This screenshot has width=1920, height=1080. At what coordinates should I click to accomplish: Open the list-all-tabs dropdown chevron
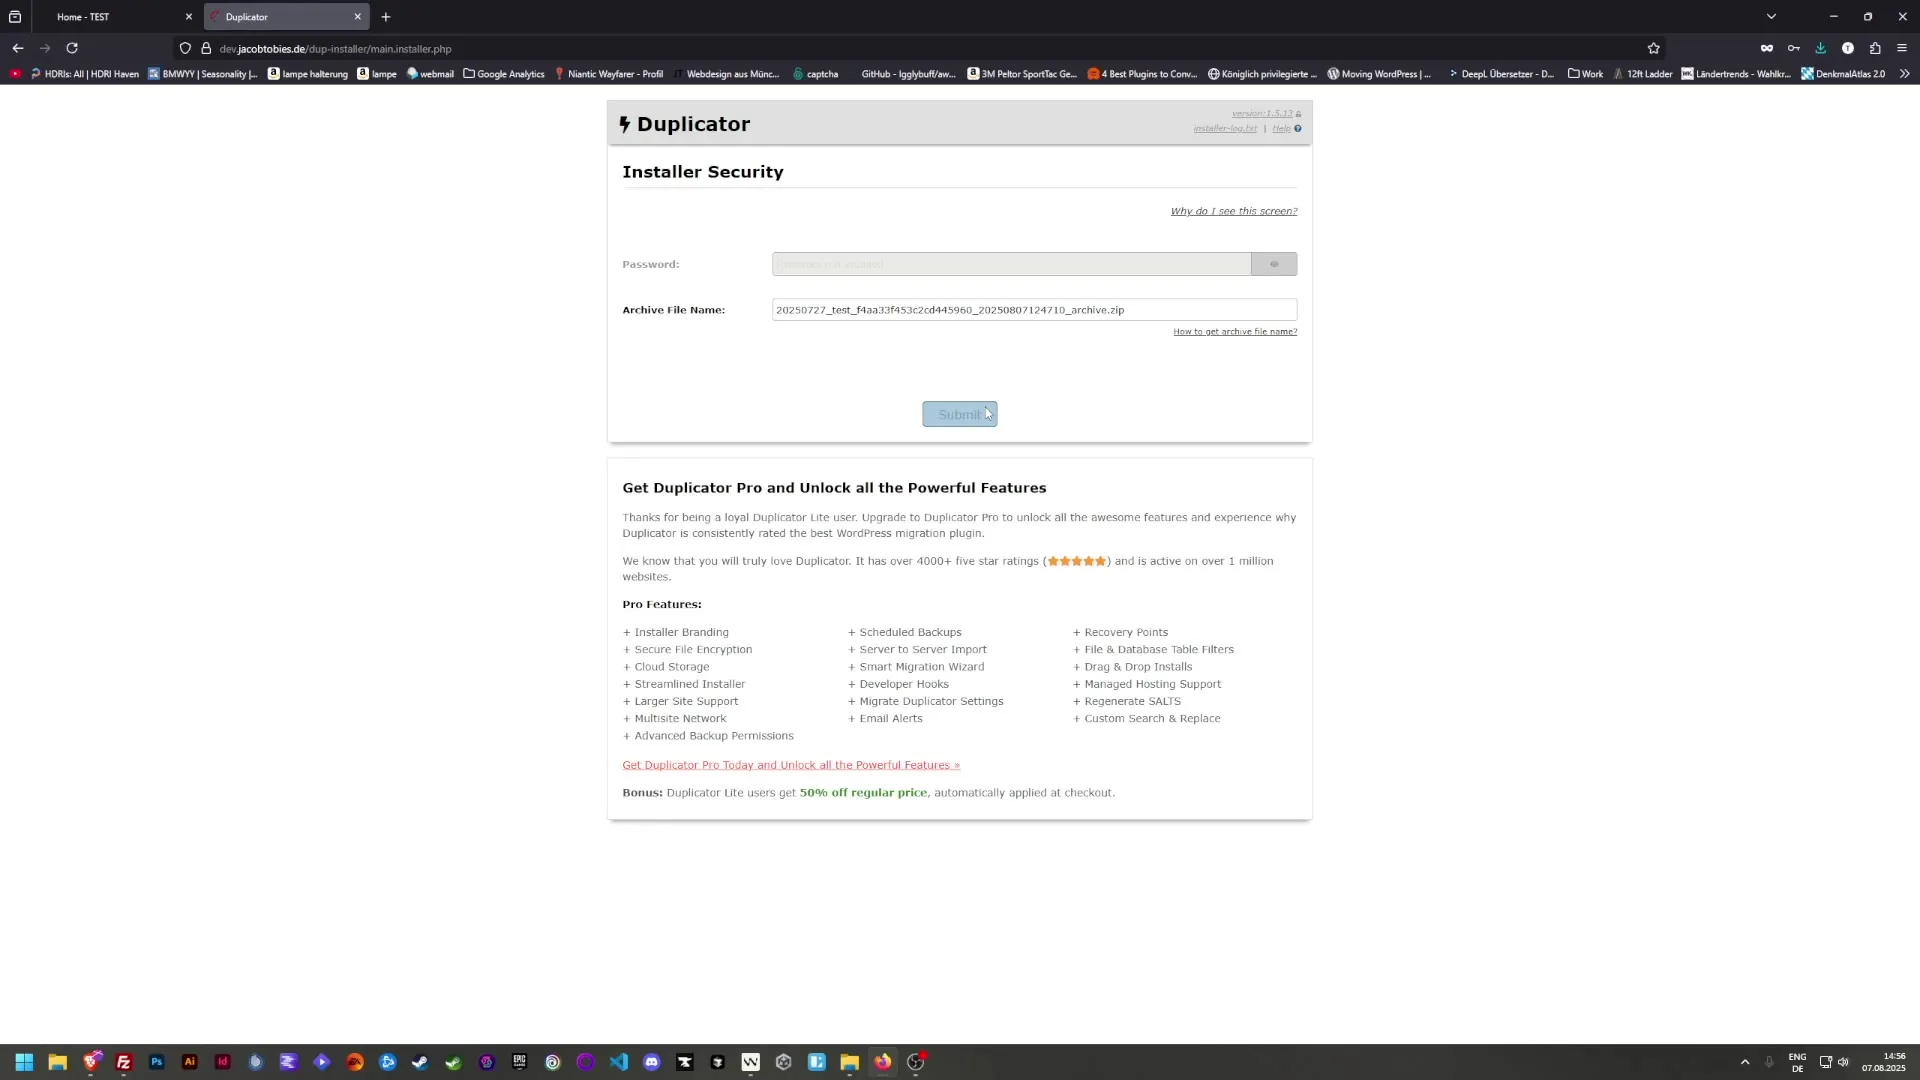pos(1770,16)
